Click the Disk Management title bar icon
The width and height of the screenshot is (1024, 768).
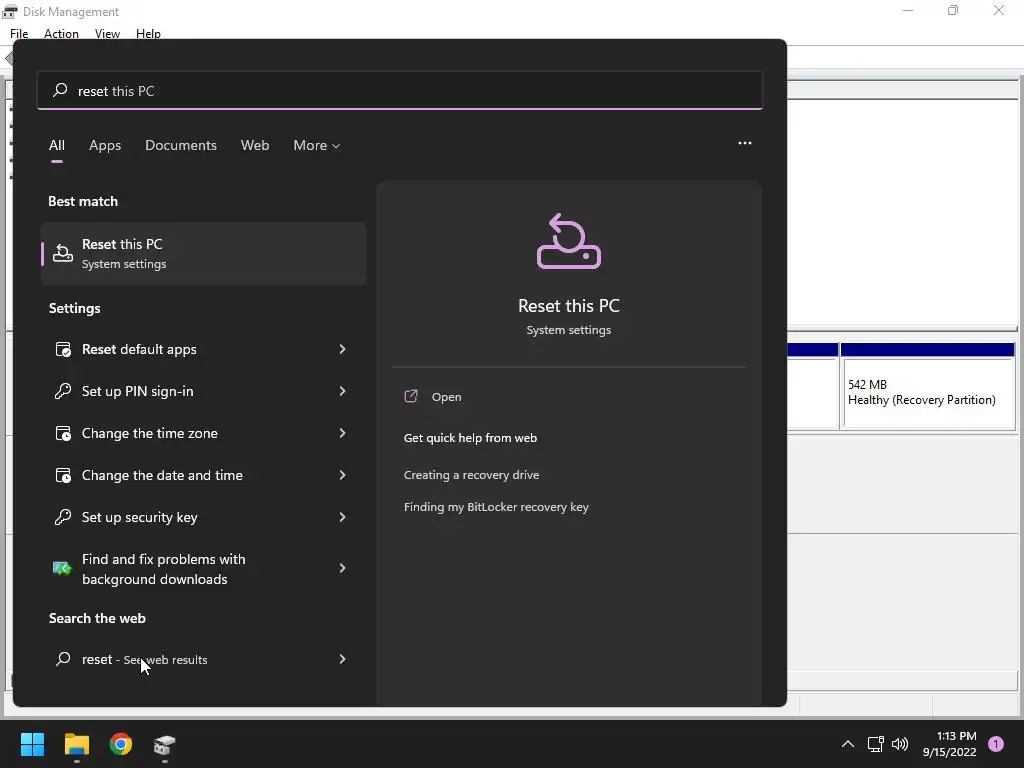pyautogui.click(x=10, y=12)
